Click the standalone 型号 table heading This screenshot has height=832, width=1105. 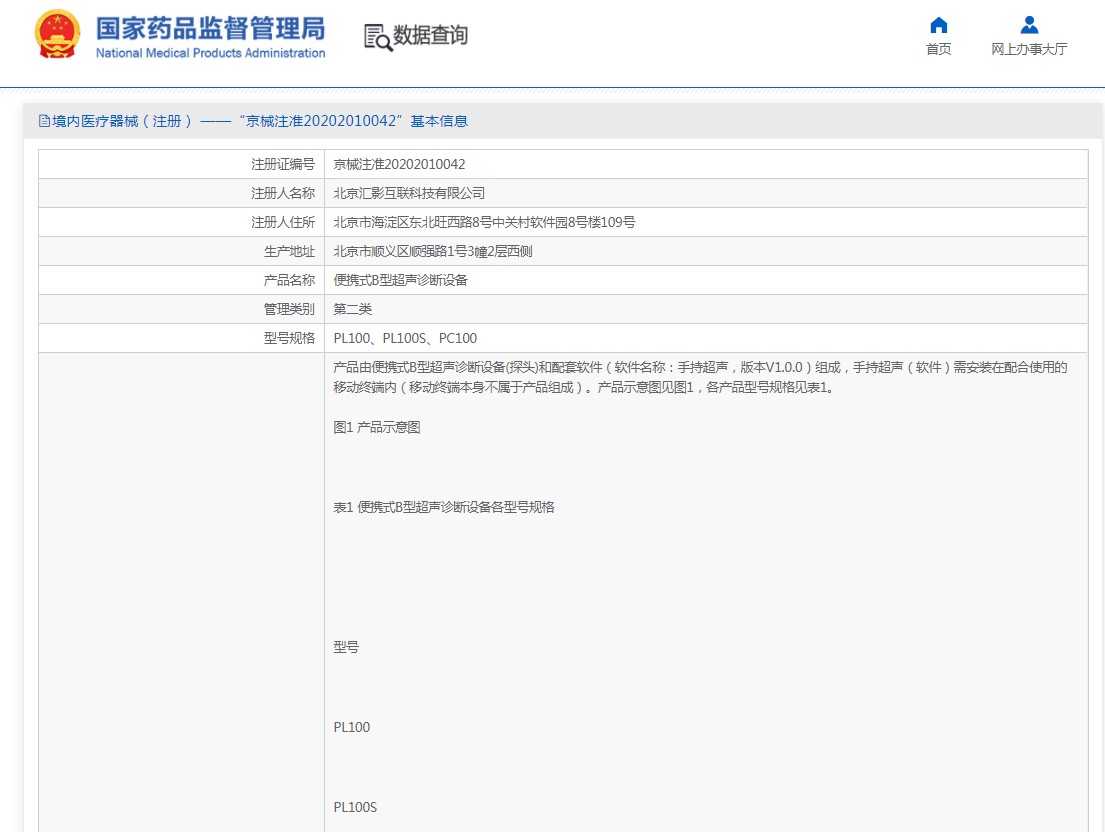coord(346,647)
